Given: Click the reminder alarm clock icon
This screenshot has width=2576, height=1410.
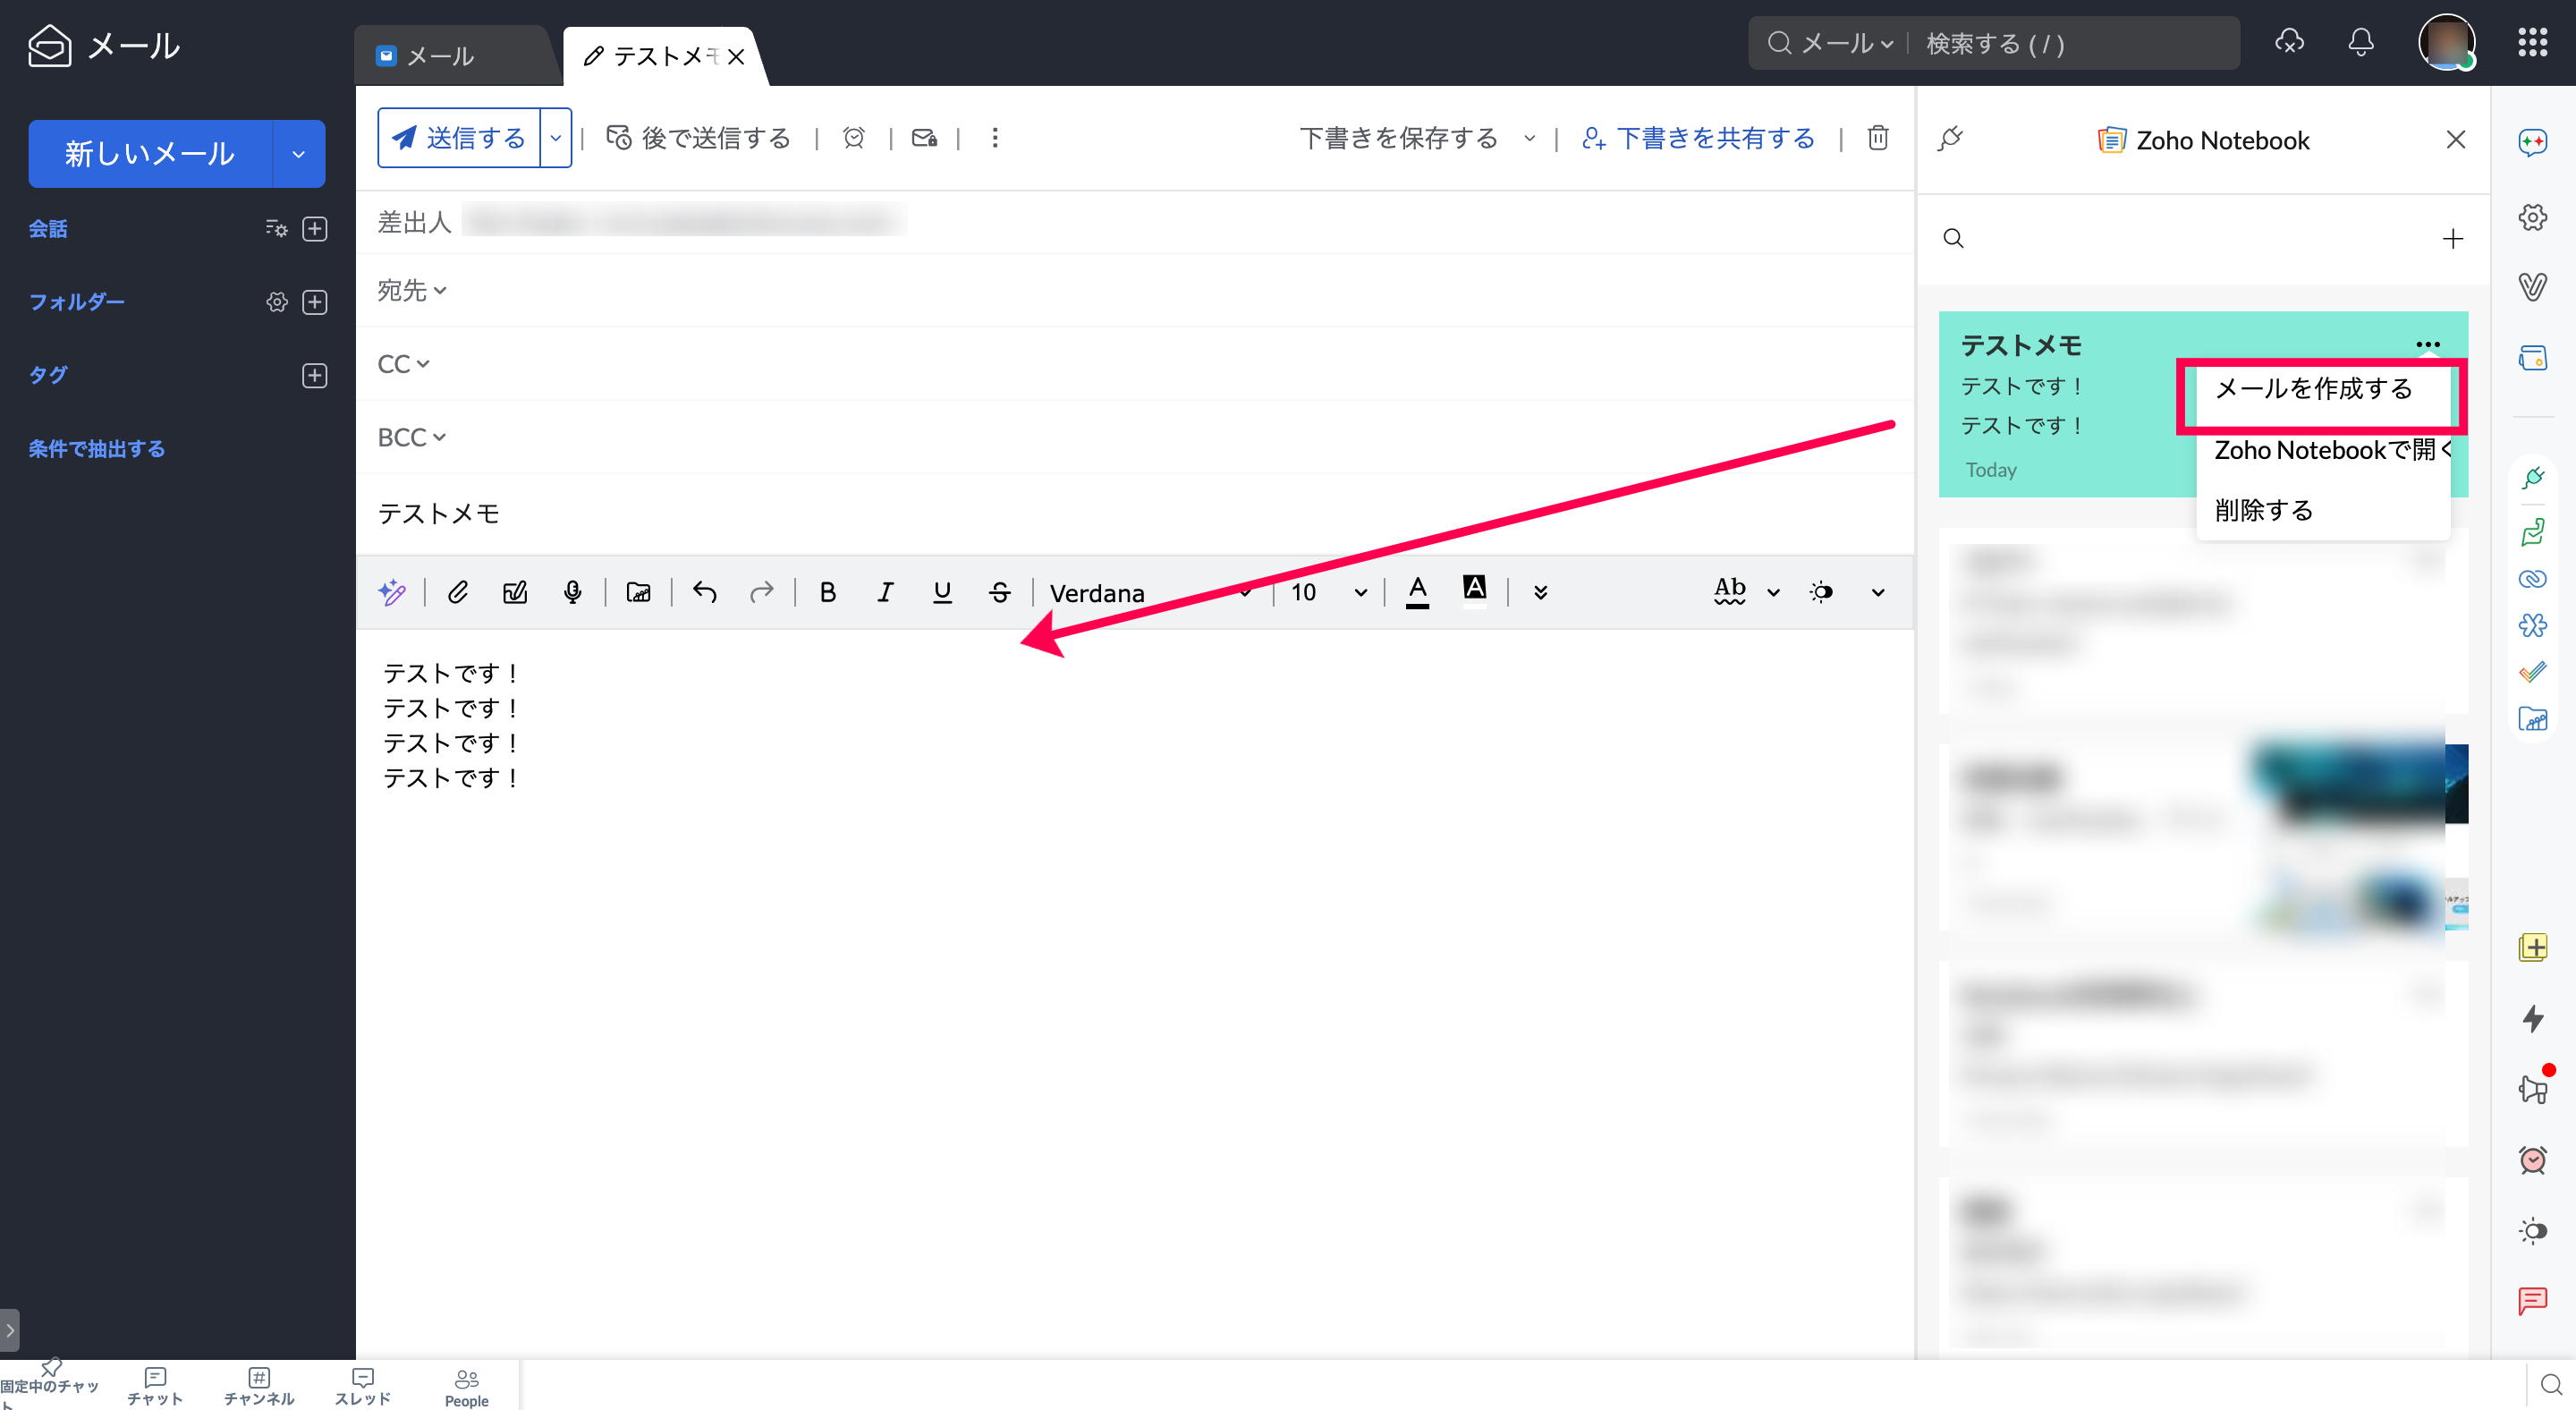Looking at the screenshot, I should tap(853, 138).
